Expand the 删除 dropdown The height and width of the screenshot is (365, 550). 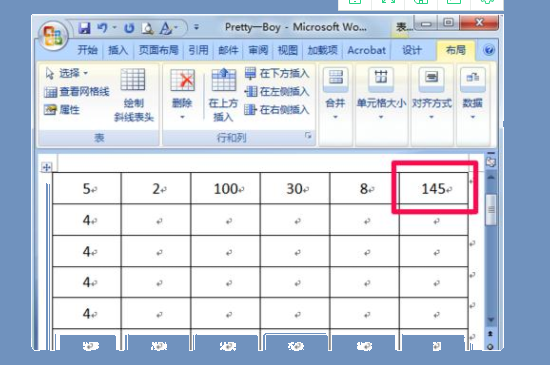pyautogui.click(x=182, y=117)
